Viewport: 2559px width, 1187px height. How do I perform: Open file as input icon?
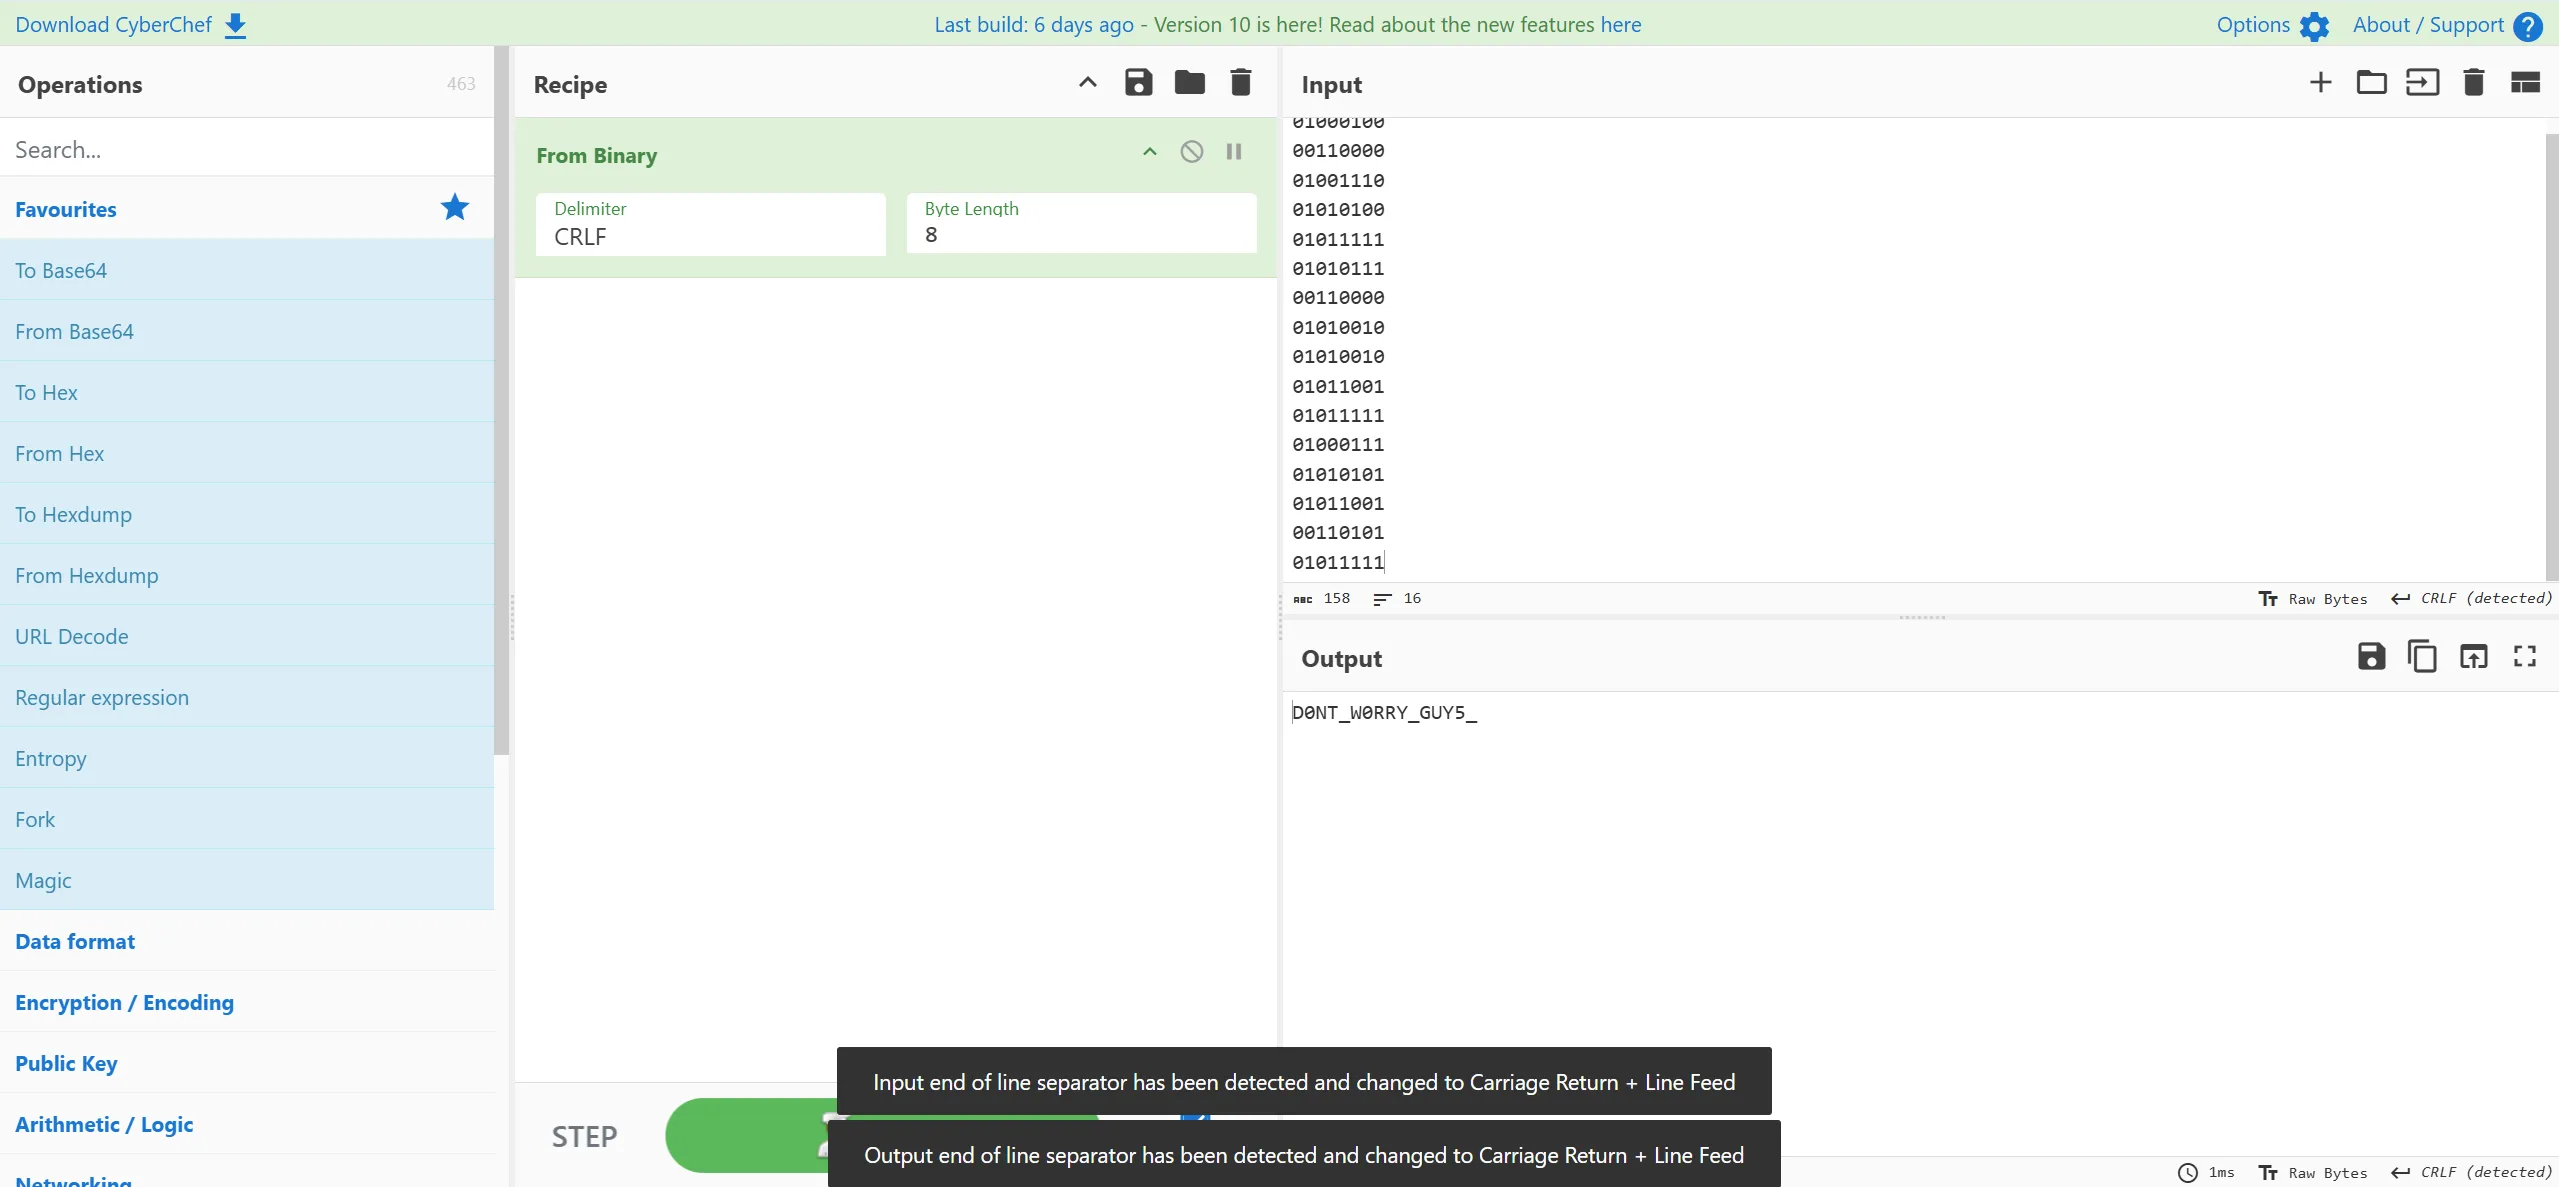click(2422, 83)
